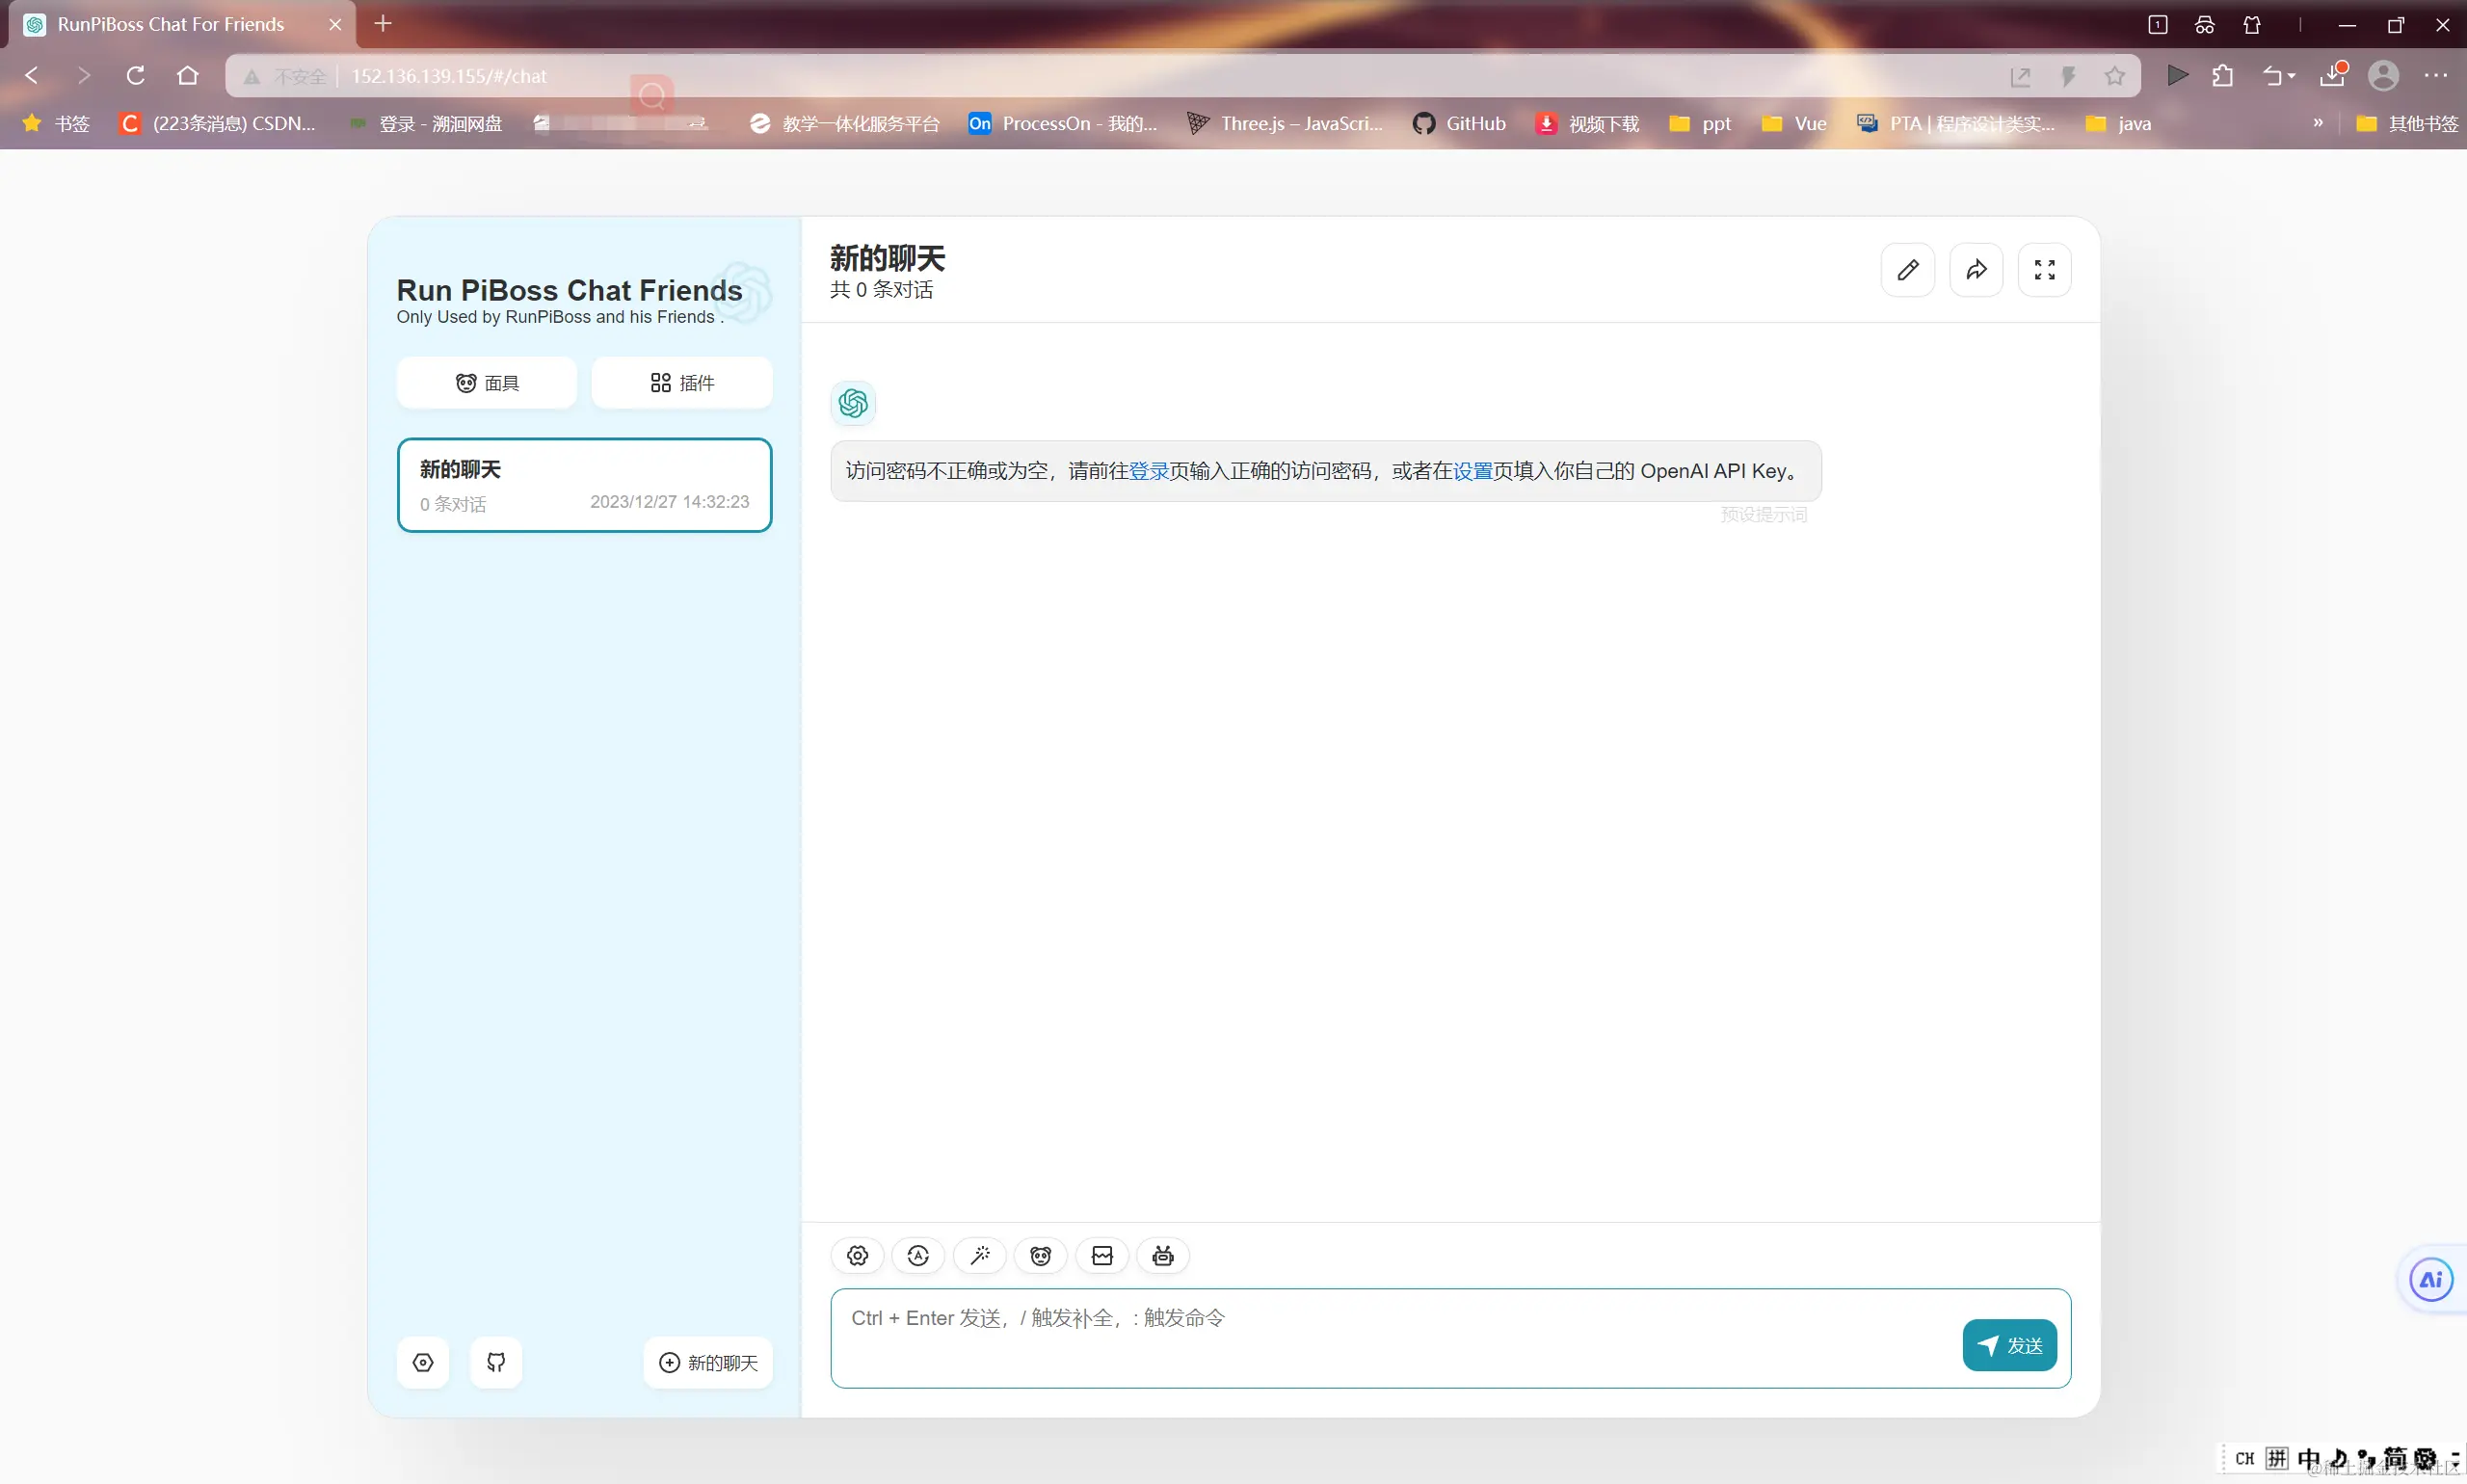Image resolution: width=2467 pixels, height=1484 pixels.
Task: Open the 插件 plugins page
Action: [x=682, y=383]
